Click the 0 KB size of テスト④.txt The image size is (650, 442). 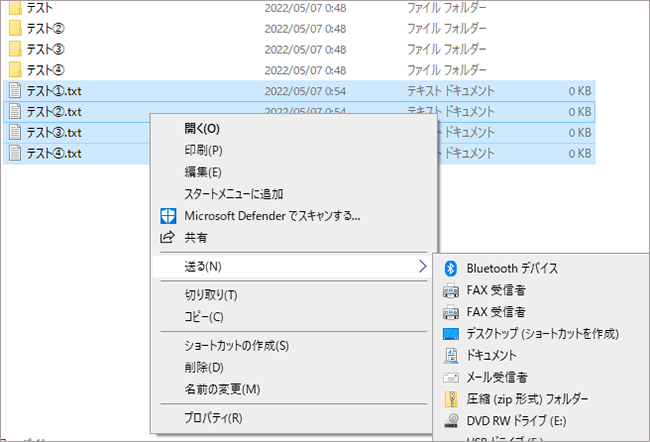pyautogui.click(x=580, y=153)
